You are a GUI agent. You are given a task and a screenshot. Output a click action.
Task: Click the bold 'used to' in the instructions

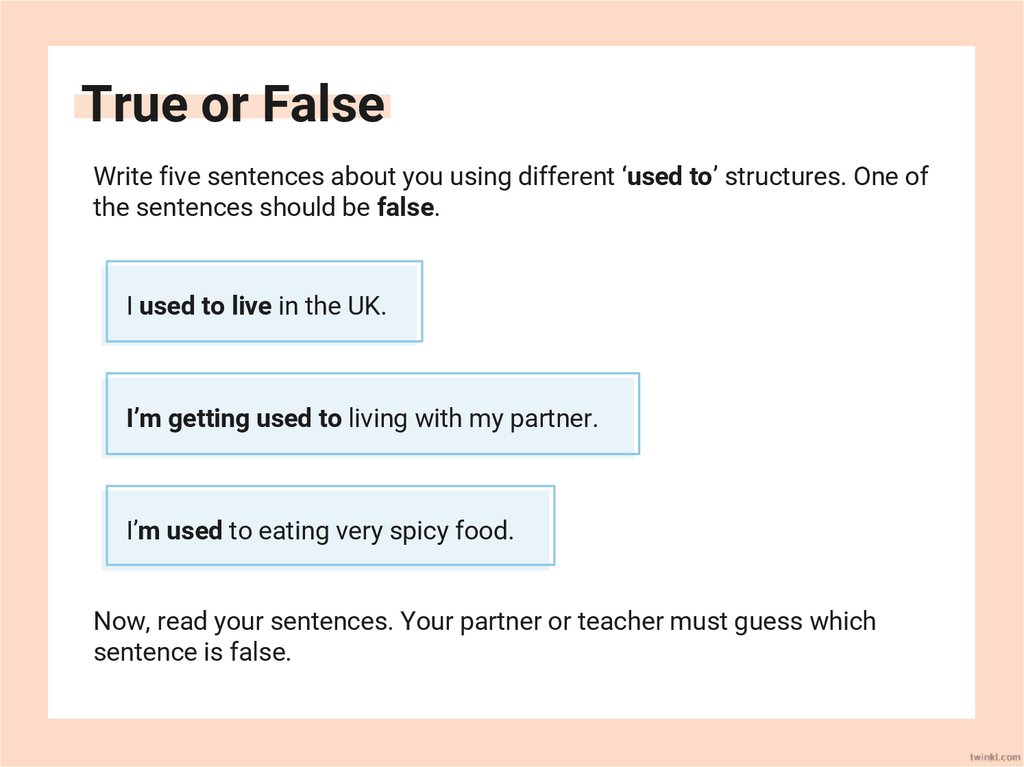tap(669, 177)
